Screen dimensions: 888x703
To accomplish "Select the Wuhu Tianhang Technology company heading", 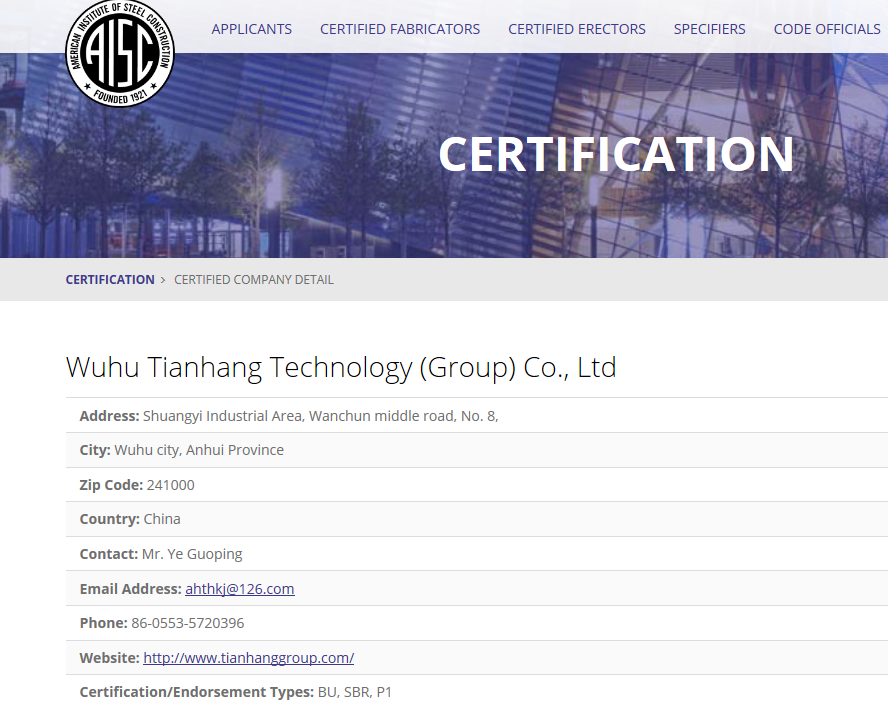I will pos(341,368).
